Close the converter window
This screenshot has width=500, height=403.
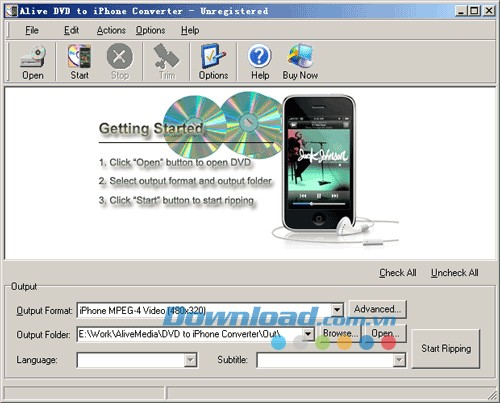click(x=489, y=11)
